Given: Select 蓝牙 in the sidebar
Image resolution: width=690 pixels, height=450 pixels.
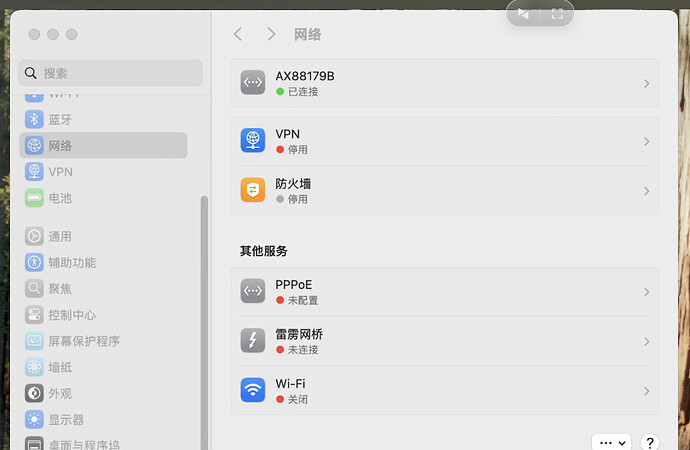Looking at the screenshot, I should coord(103,119).
